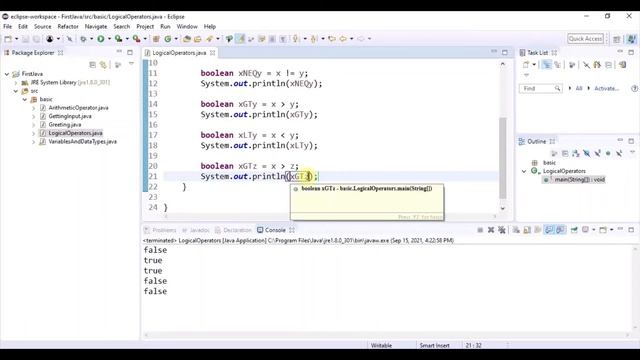Click the Pin Console icon
The width and height of the screenshot is (640, 360).
click(574, 230)
